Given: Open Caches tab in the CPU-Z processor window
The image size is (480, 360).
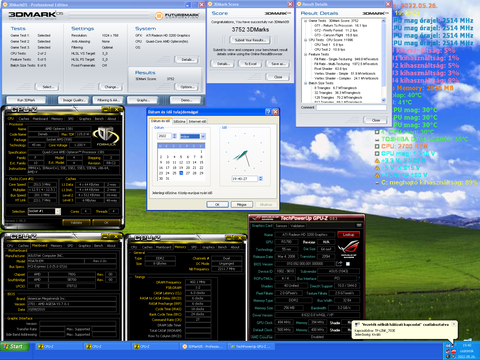Looking at the screenshot, I should (x=24, y=119).
